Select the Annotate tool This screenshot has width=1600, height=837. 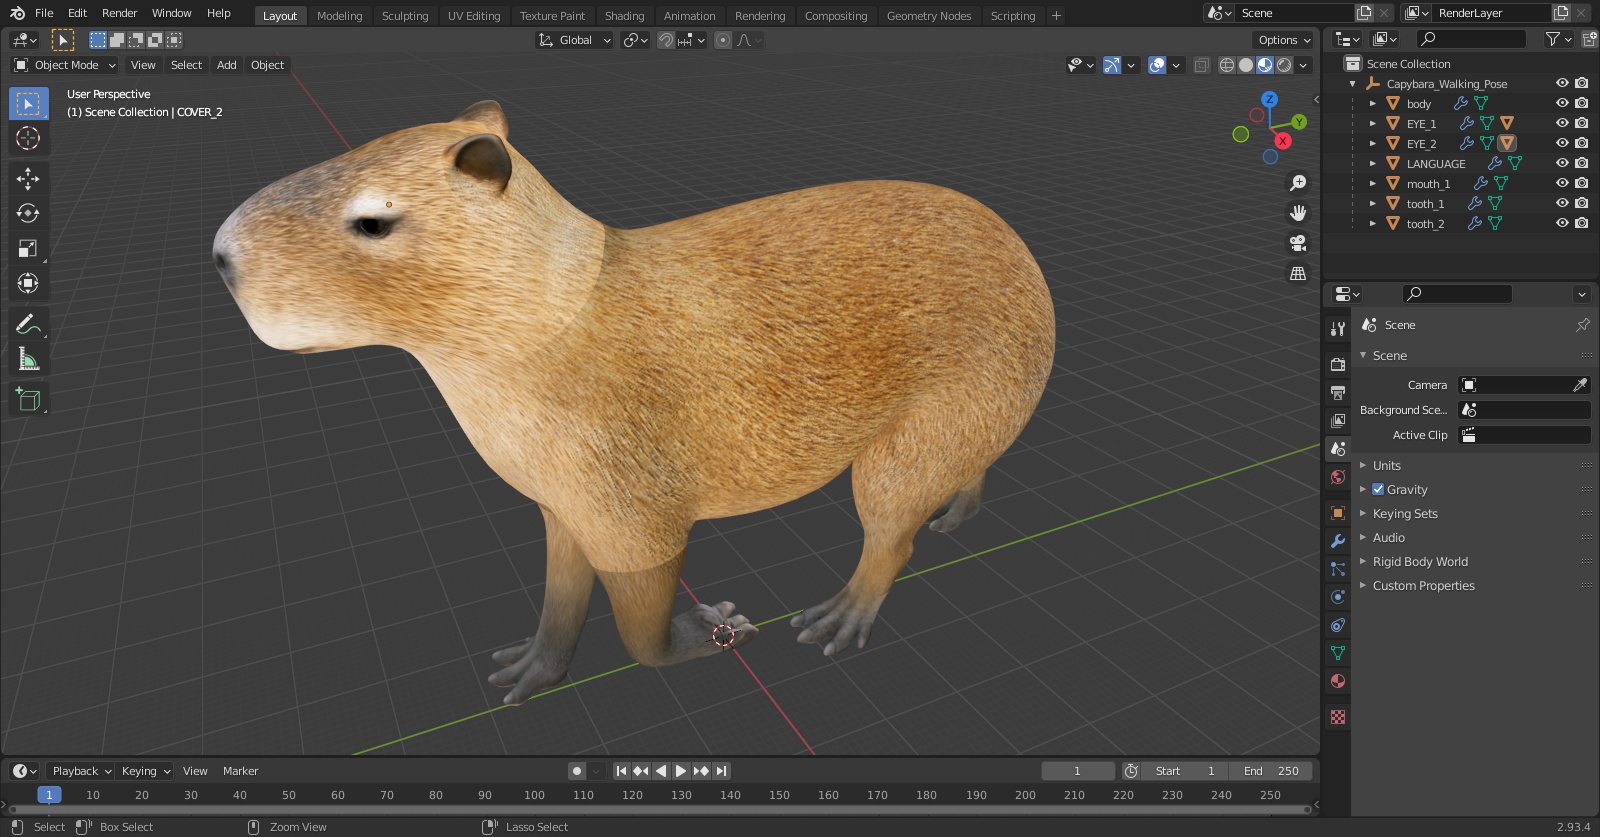click(x=28, y=324)
